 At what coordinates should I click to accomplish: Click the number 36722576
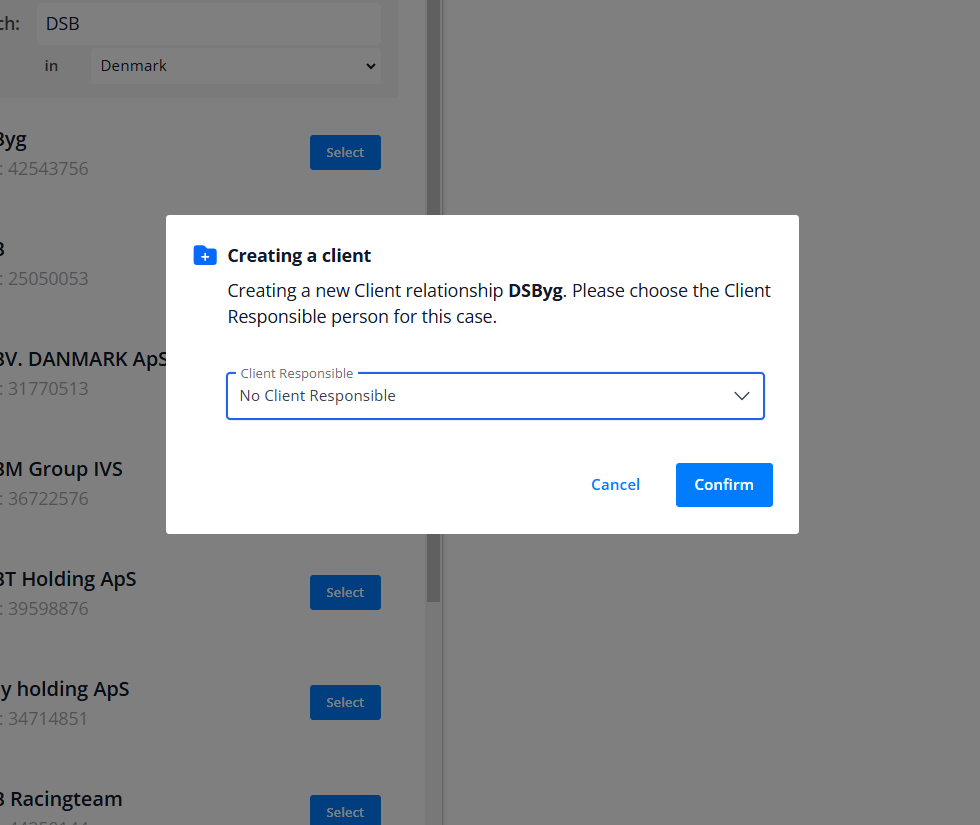[x=48, y=499]
